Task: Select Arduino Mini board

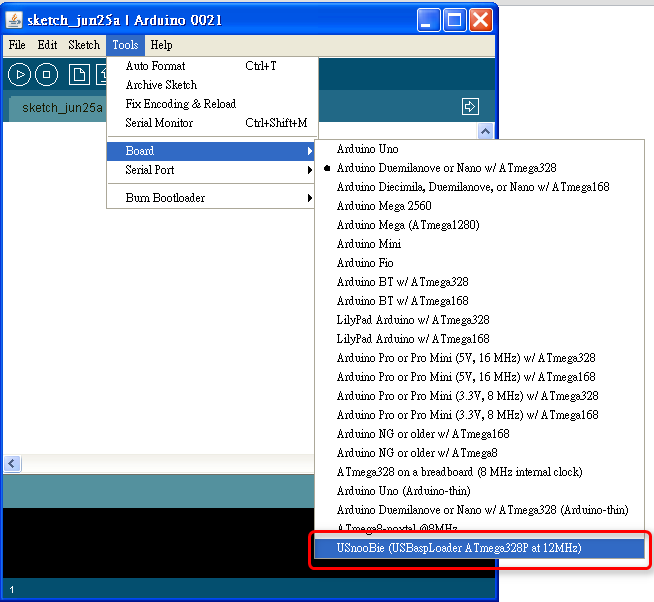Action: coord(480,244)
